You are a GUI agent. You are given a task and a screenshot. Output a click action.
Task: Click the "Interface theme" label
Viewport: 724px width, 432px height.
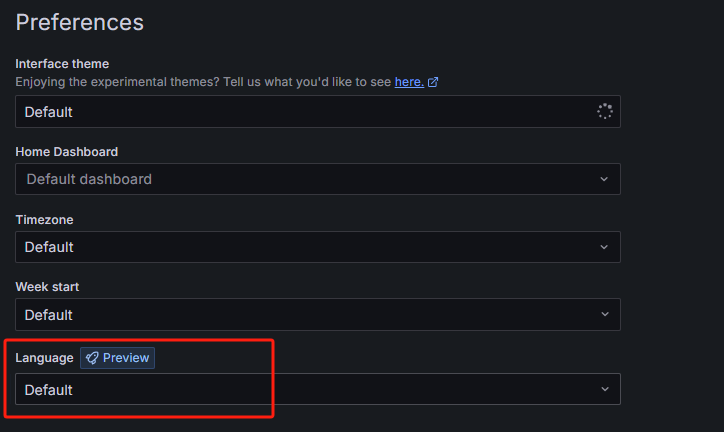click(62, 64)
